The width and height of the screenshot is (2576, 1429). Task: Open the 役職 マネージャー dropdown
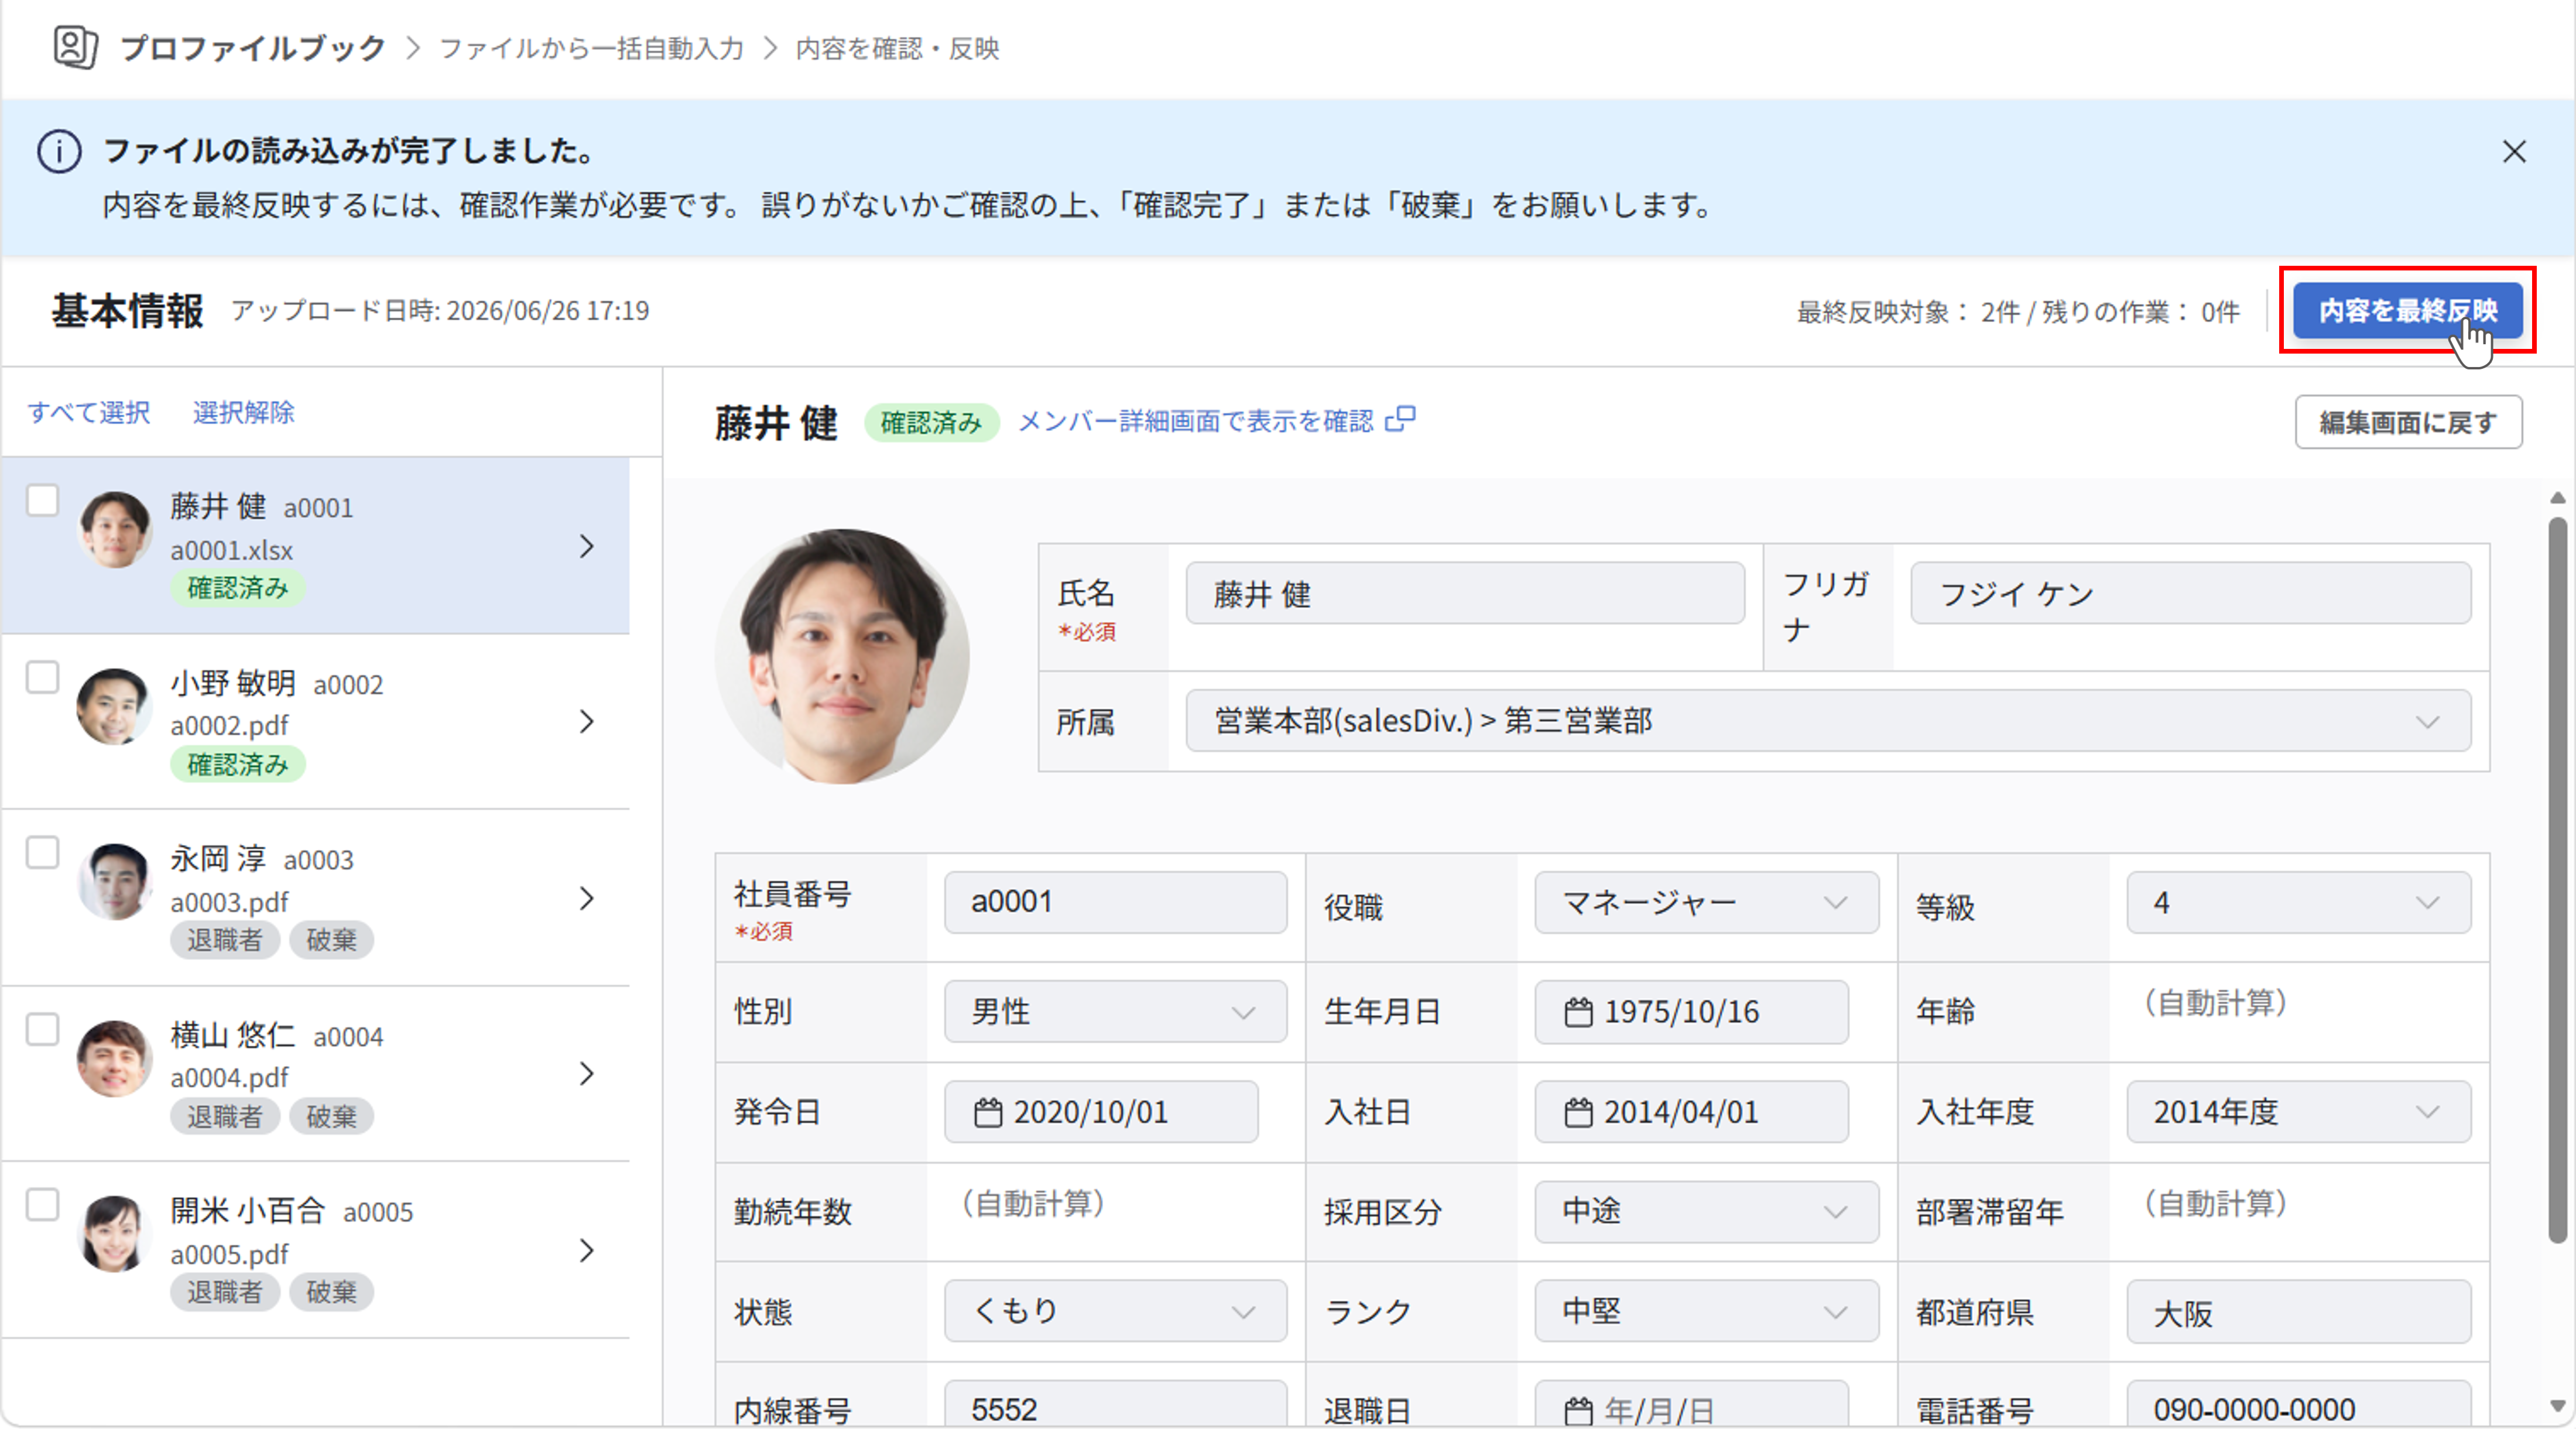1706,903
